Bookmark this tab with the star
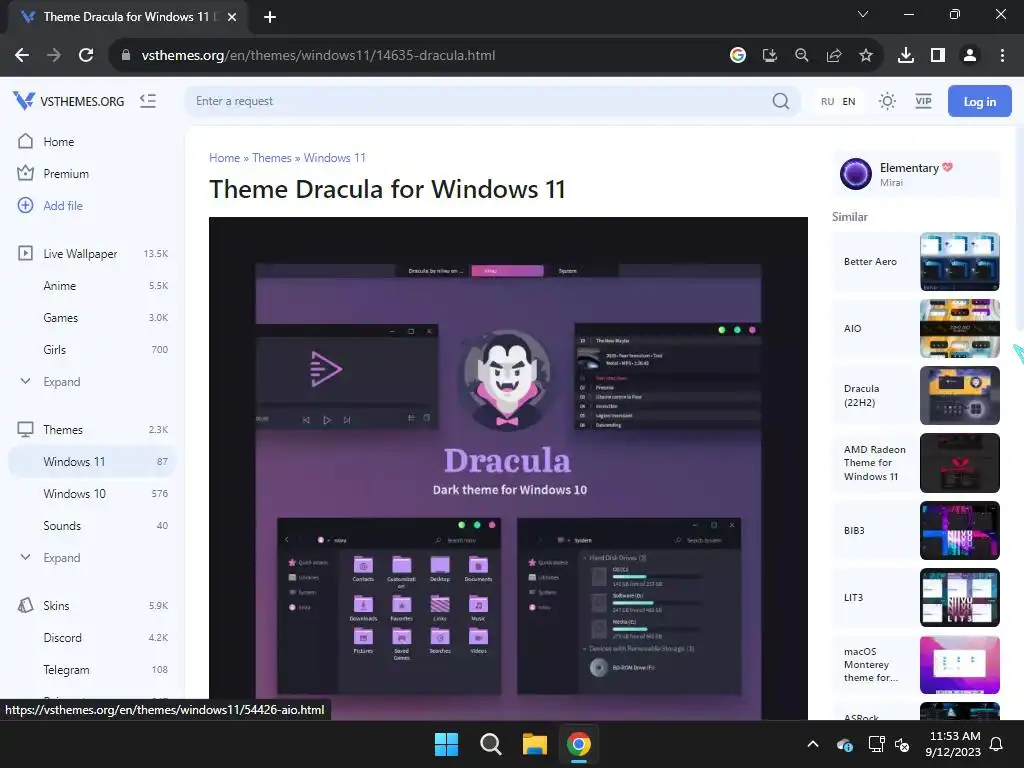 tap(866, 56)
